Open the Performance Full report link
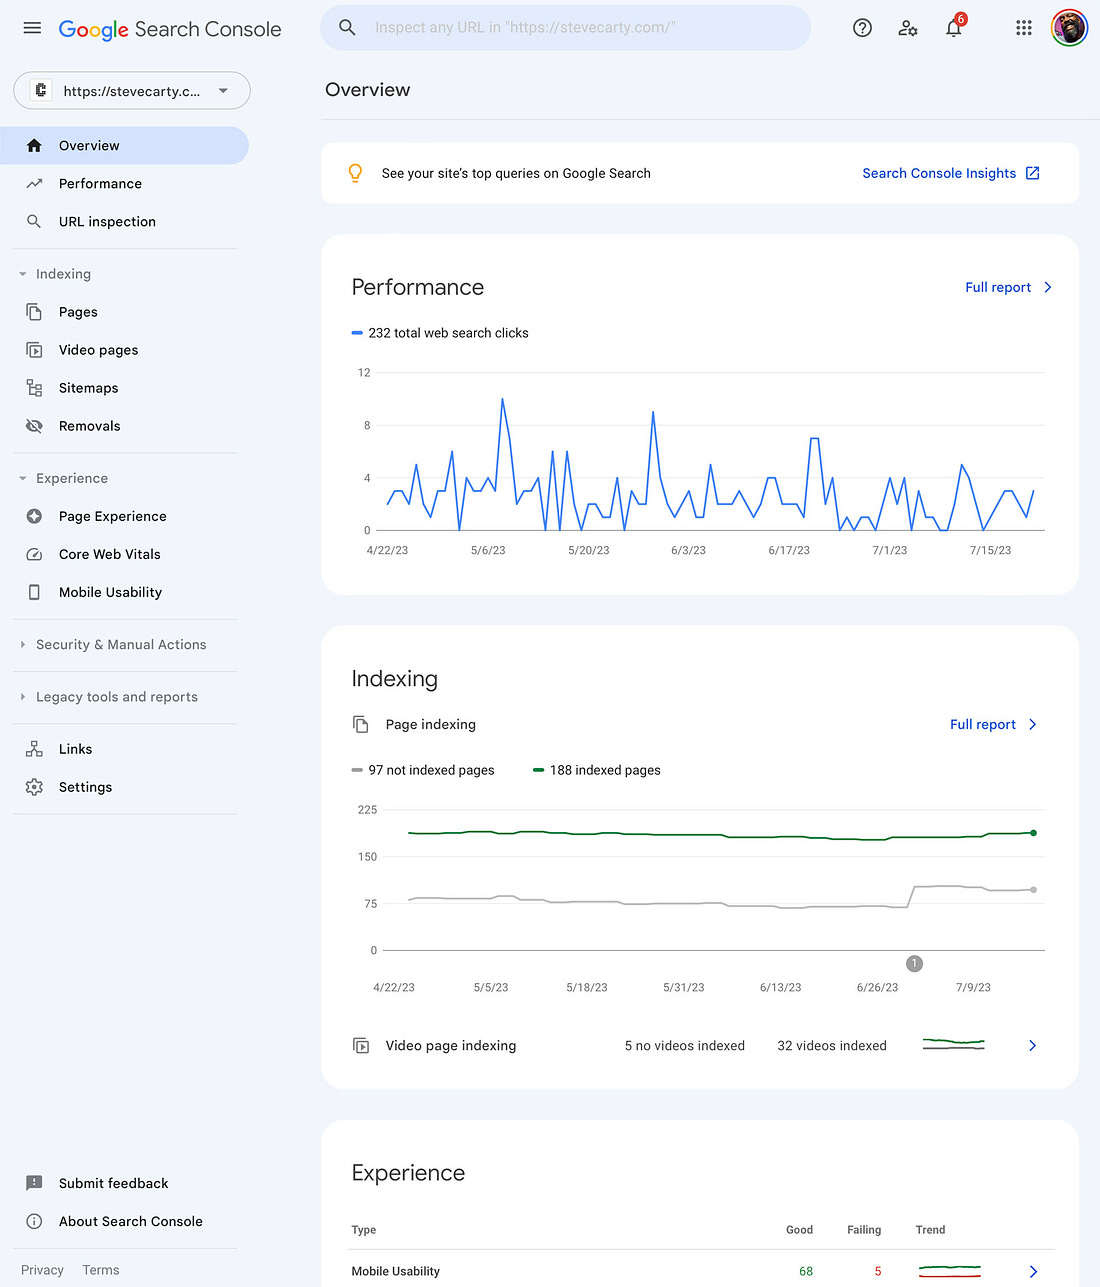 [1008, 287]
